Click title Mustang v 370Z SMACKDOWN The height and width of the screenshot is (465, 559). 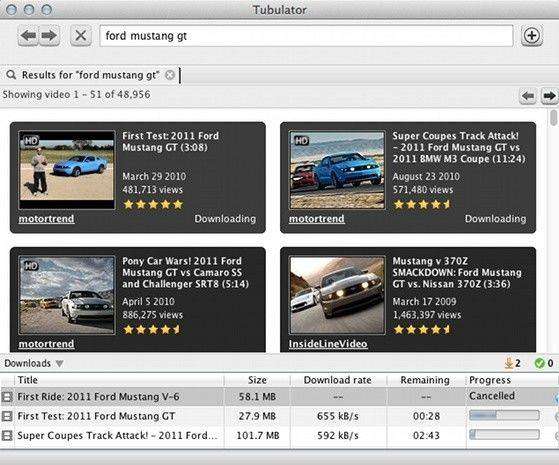point(457,272)
